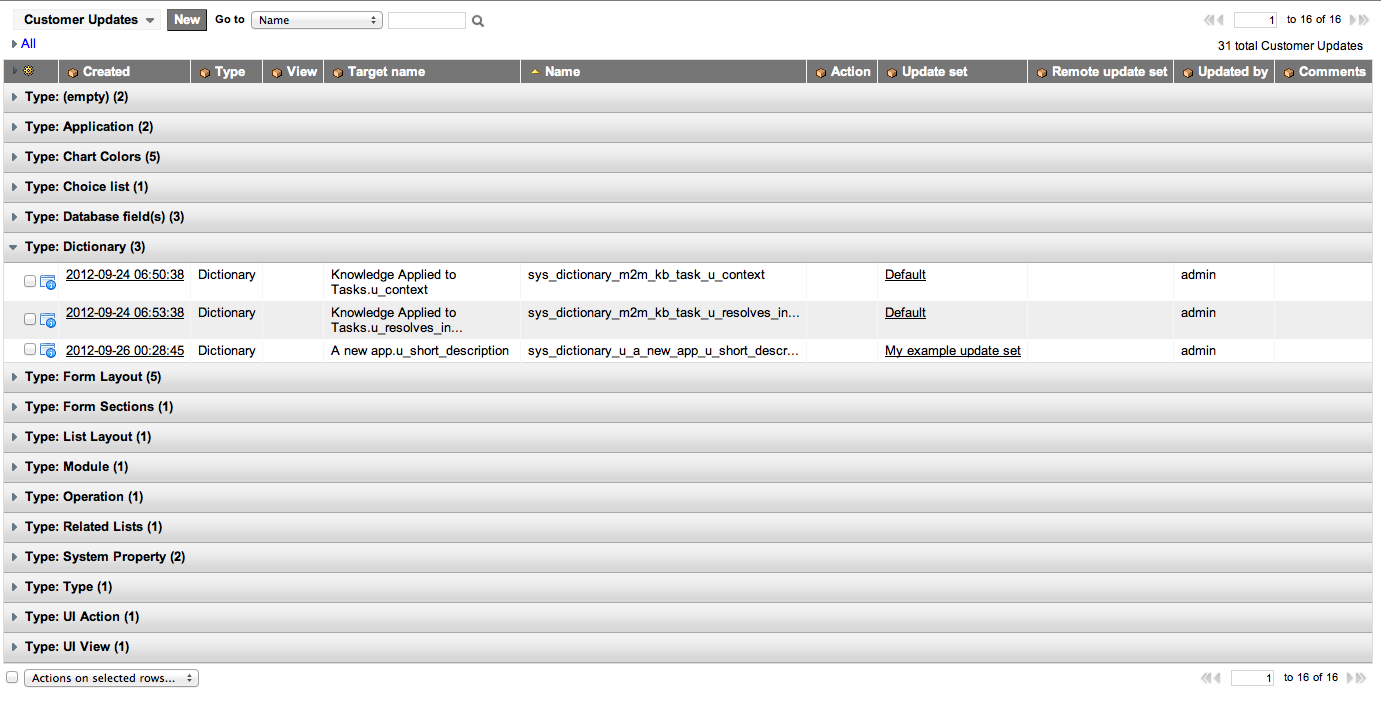Image resolution: width=1381 pixels, height=721 pixels.
Task: Expand the Type: List Layout group
Action: pos(13,437)
